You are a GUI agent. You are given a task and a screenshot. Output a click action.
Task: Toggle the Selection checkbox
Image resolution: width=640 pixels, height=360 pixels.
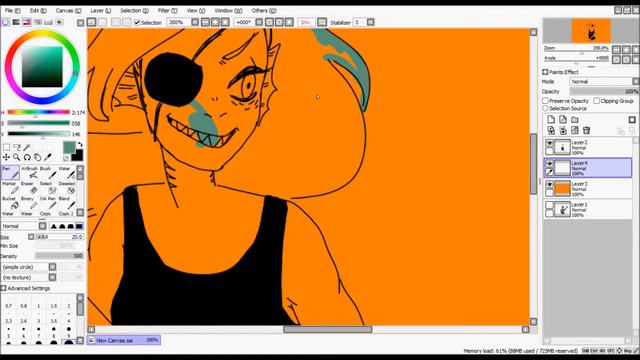[x=137, y=22]
